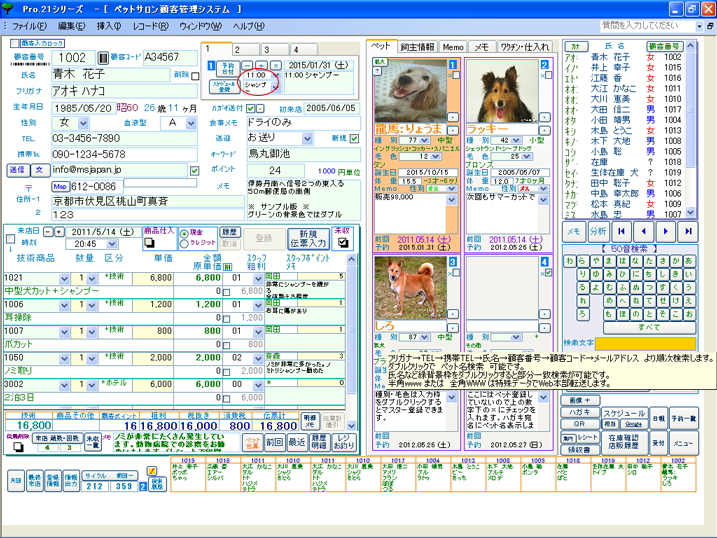
Task: Click the 履歴 history button
Action: click(x=230, y=232)
